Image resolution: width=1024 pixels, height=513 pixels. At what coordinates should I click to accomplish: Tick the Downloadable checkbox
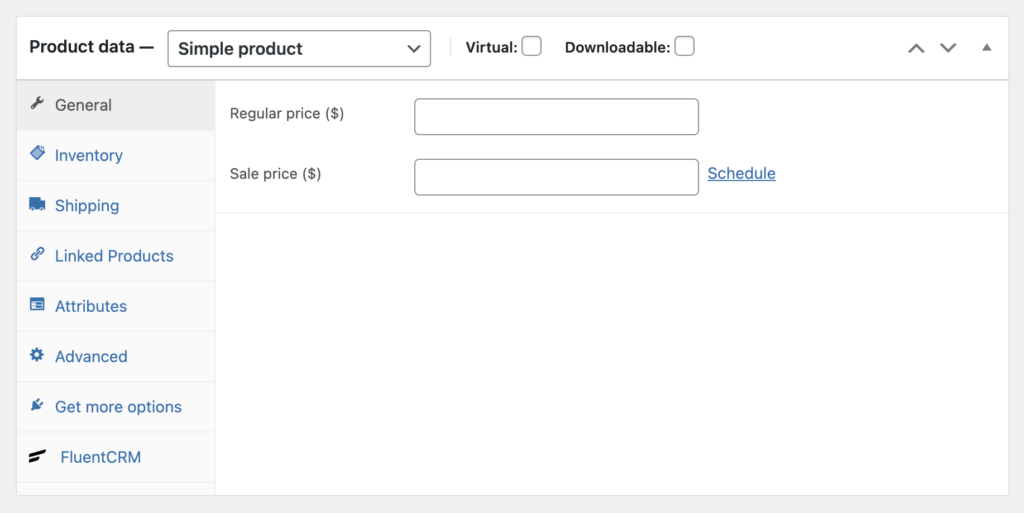click(x=684, y=46)
